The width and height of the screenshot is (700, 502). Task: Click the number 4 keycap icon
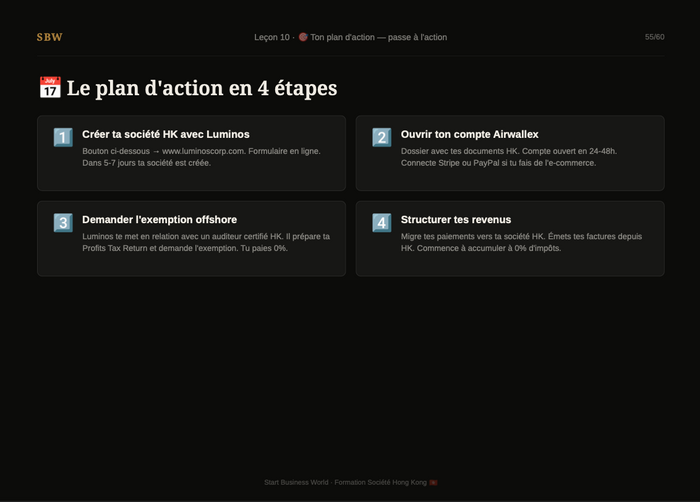tap(382, 222)
